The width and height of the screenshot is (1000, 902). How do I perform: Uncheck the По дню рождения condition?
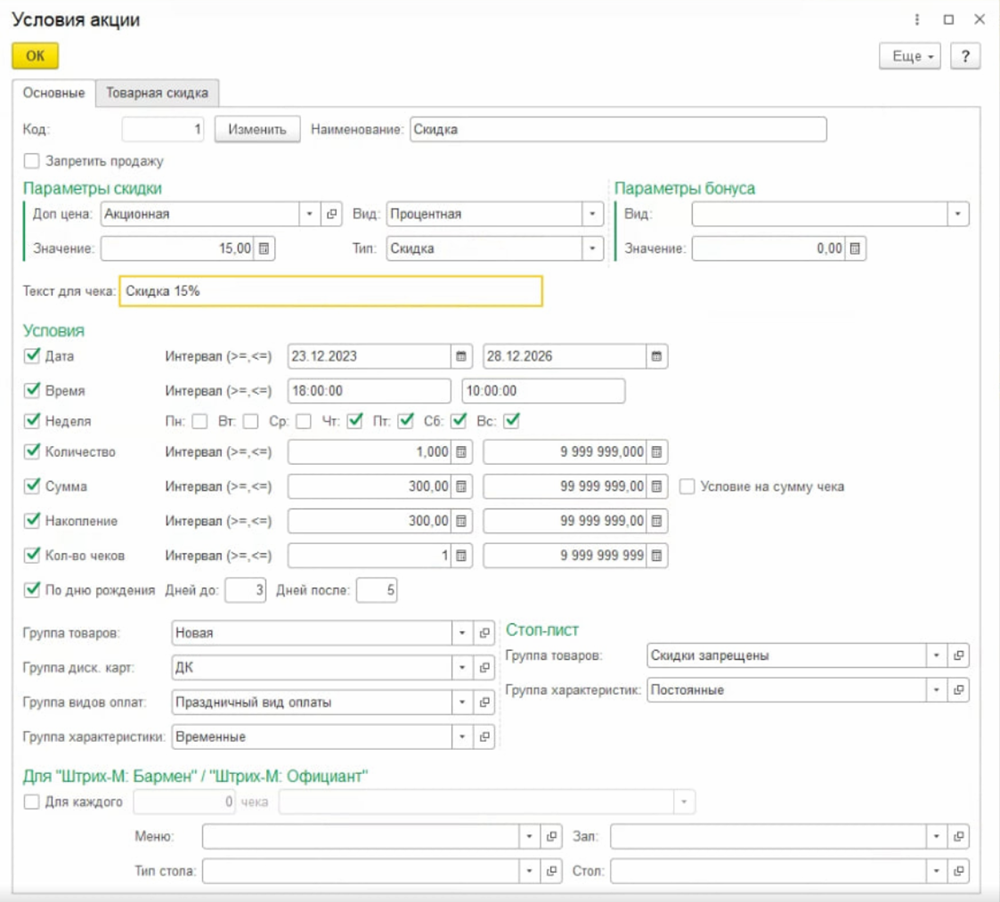click(31, 590)
